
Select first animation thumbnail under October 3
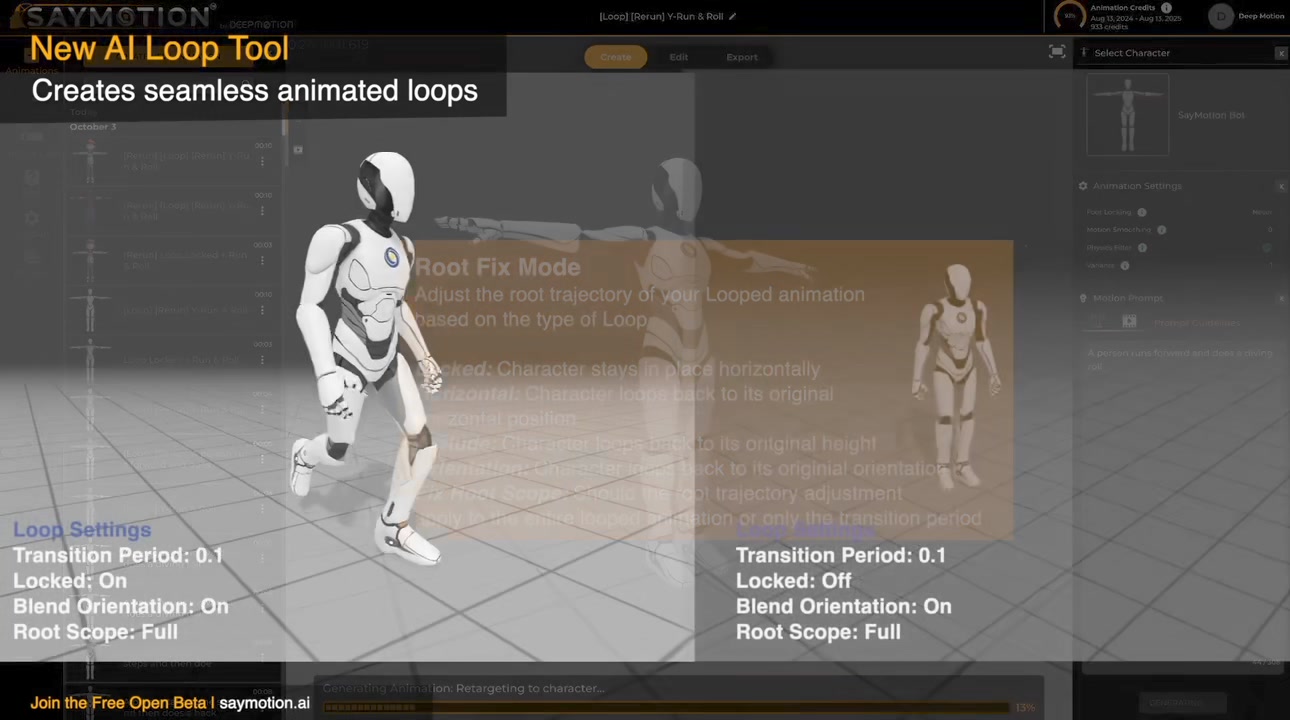point(90,161)
